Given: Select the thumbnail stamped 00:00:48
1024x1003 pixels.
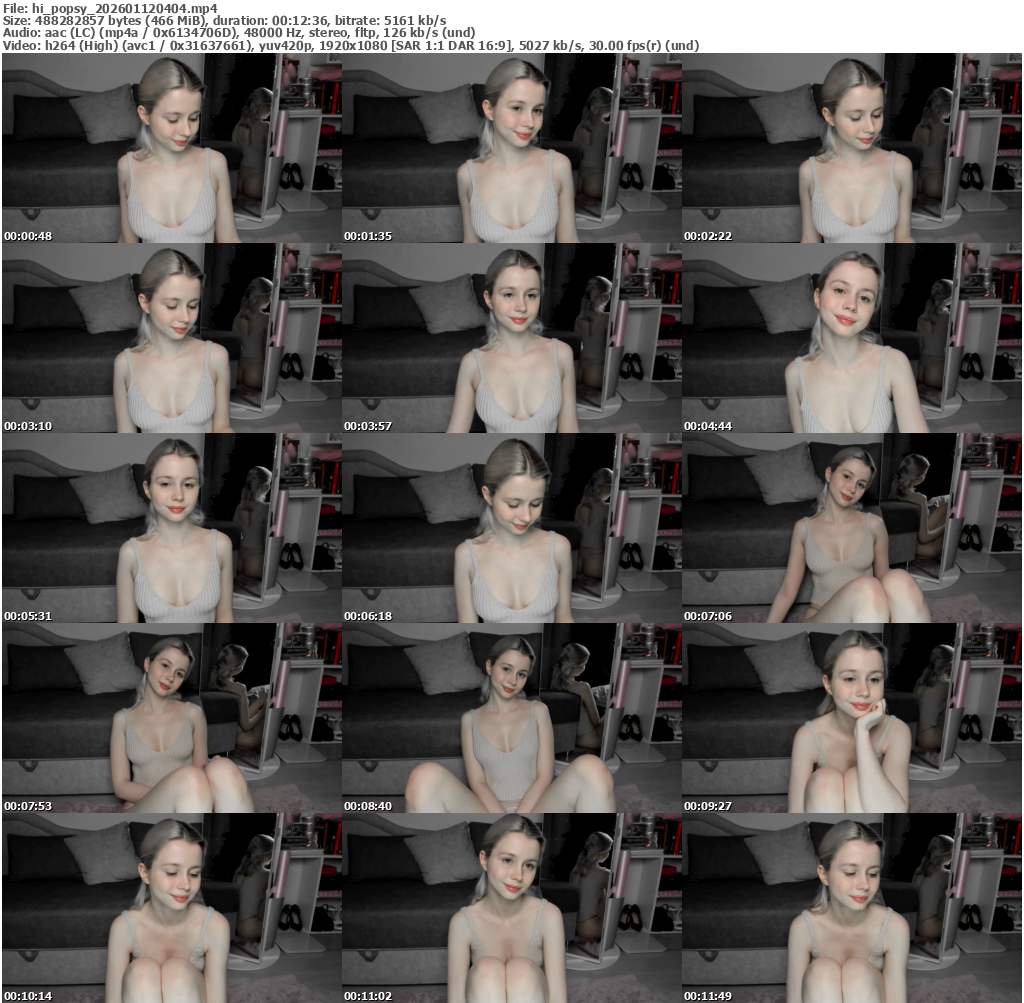Looking at the screenshot, I should point(172,148).
